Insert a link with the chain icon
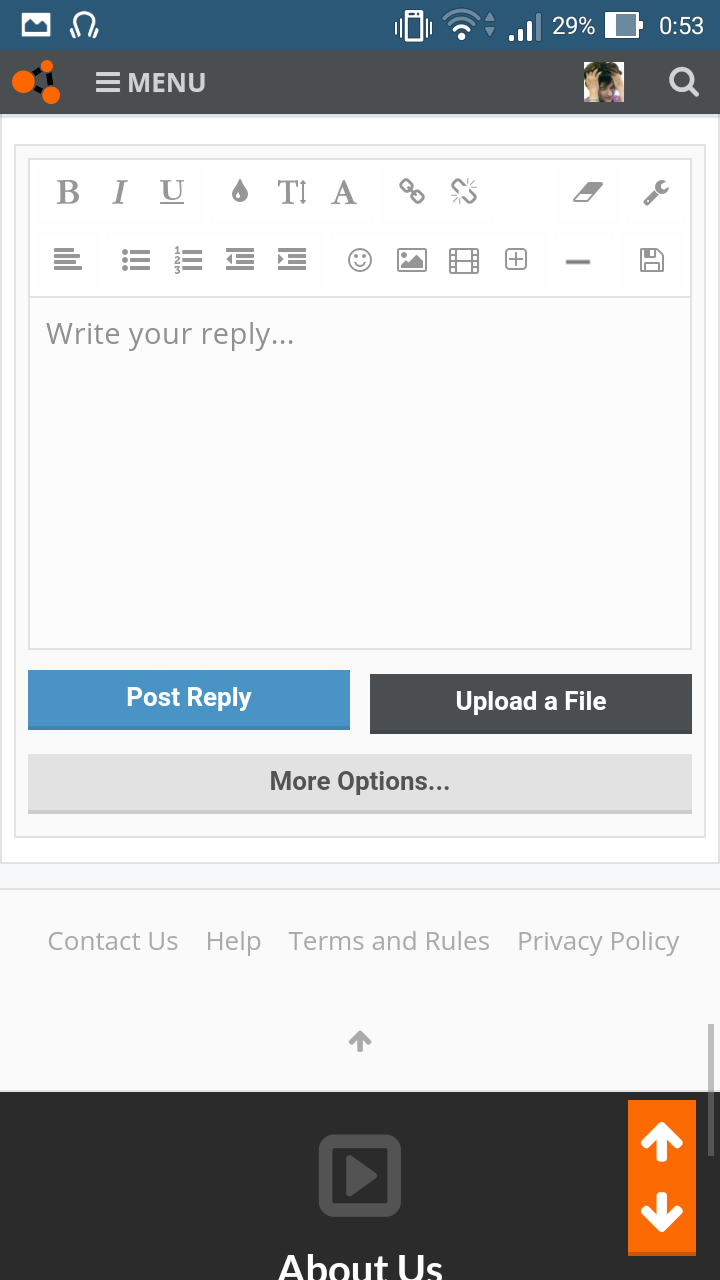 point(412,192)
